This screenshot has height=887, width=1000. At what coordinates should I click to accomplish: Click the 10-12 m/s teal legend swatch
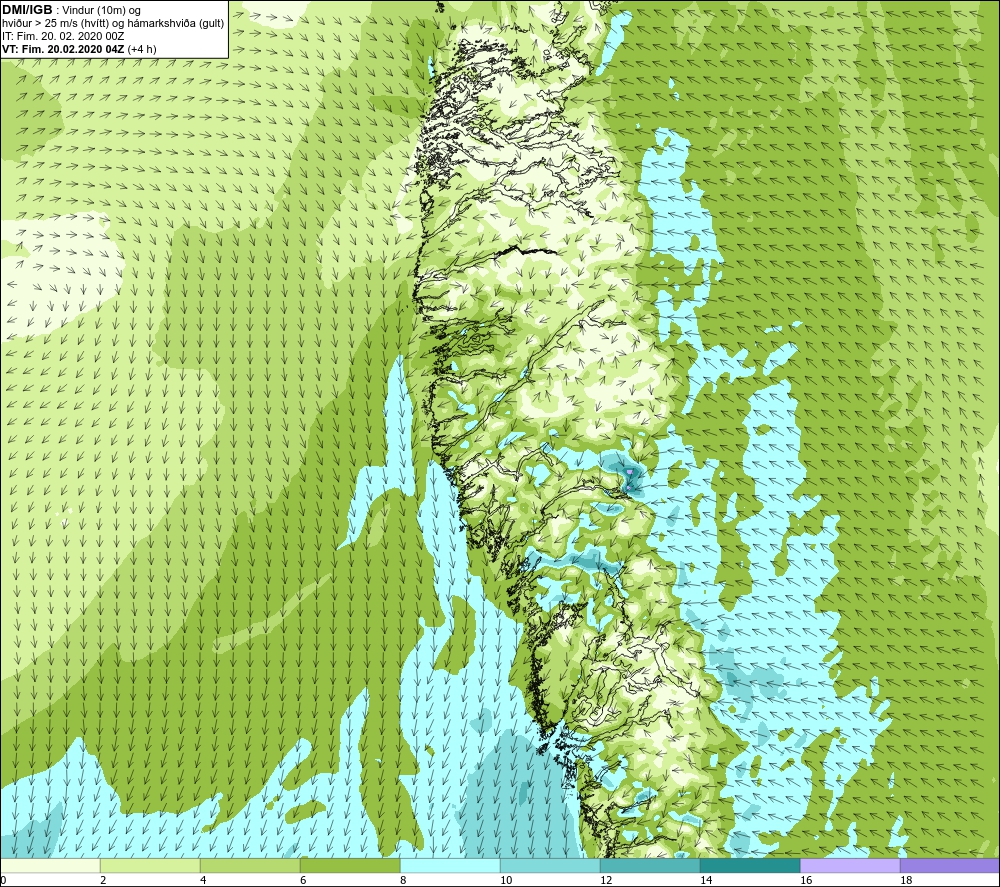[550, 865]
